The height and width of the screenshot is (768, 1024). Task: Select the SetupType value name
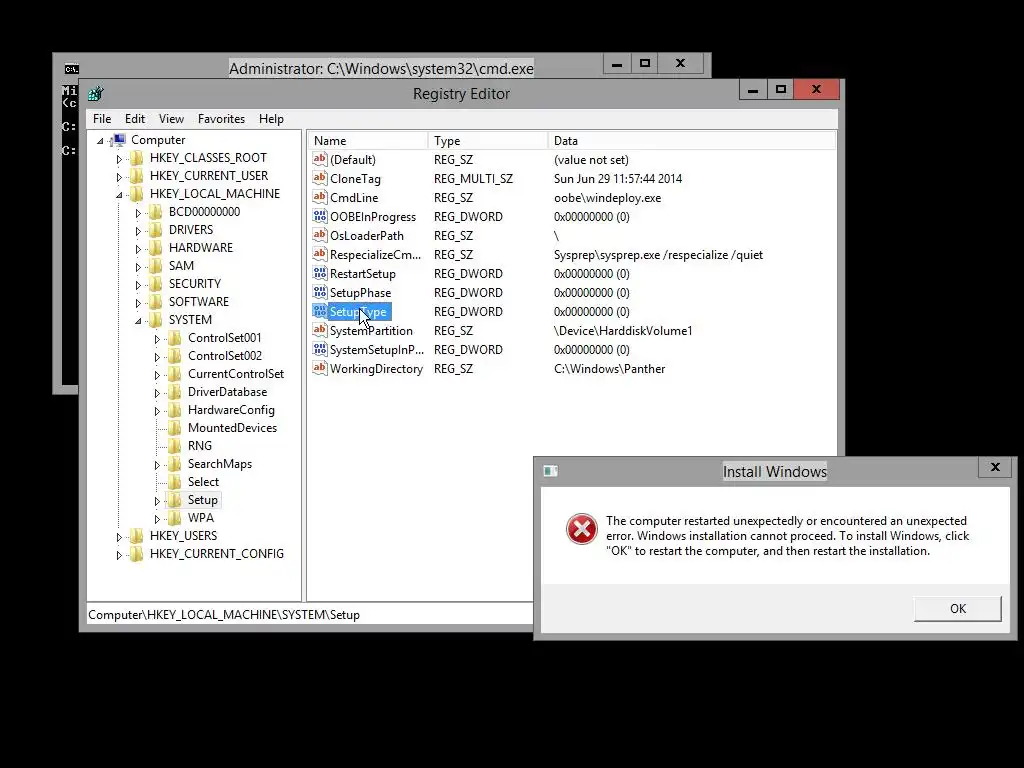point(358,312)
